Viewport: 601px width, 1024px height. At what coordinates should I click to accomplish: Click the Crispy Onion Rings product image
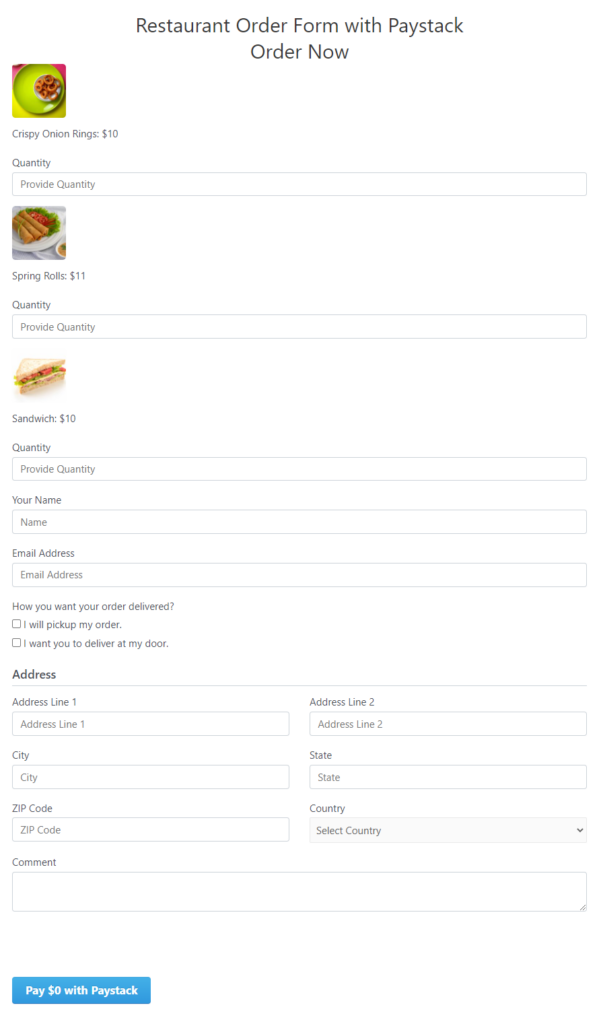pyautogui.click(x=39, y=91)
